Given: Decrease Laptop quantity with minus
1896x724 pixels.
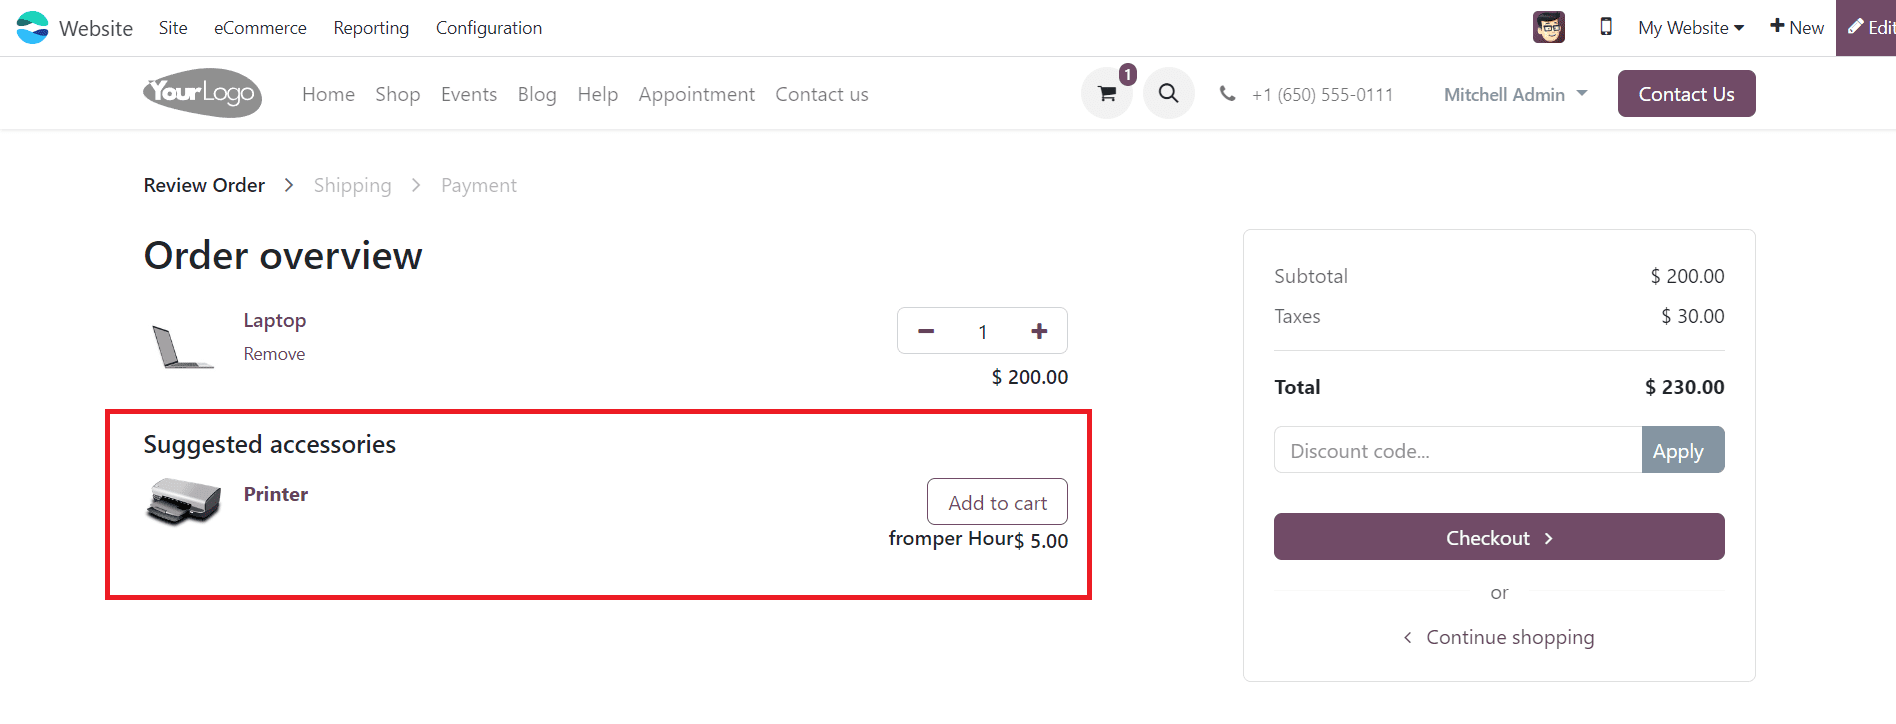Looking at the screenshot, I should (926, 331).
